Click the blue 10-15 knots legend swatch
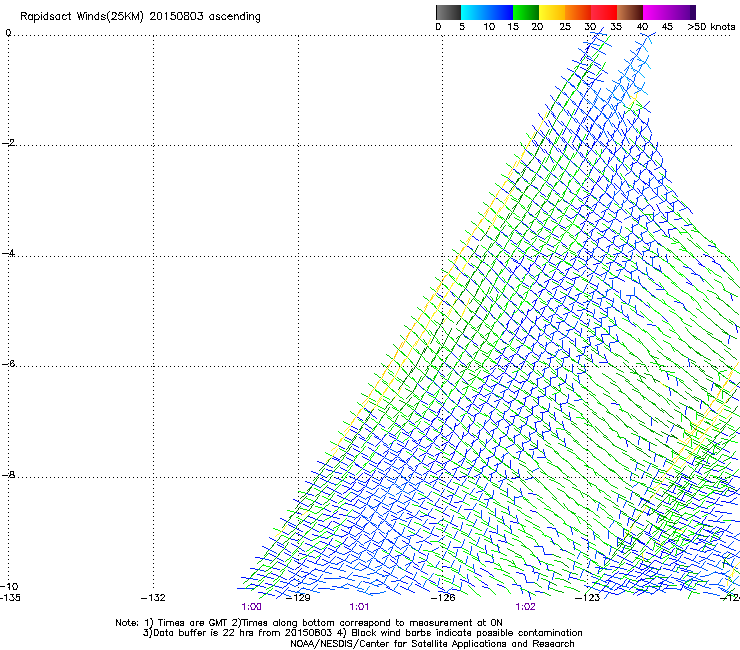The width and height of the screenshot is (740, 650). click(500, 12)
